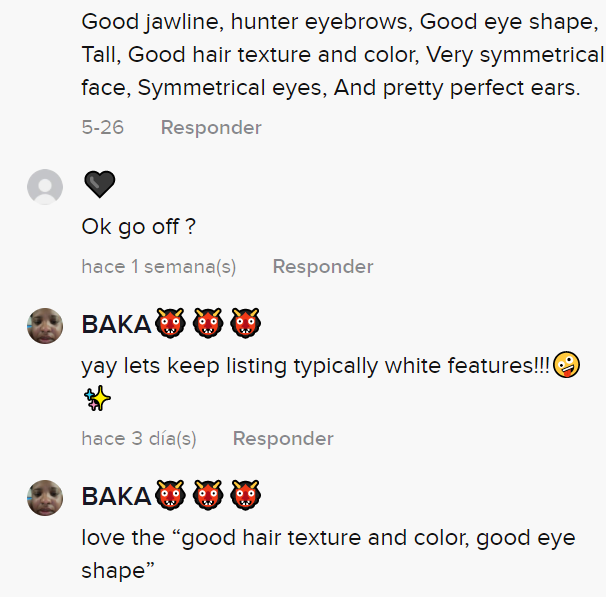Open the second BAKA comment's profile picture
The image size is (606, 597).
click(45, 498)
